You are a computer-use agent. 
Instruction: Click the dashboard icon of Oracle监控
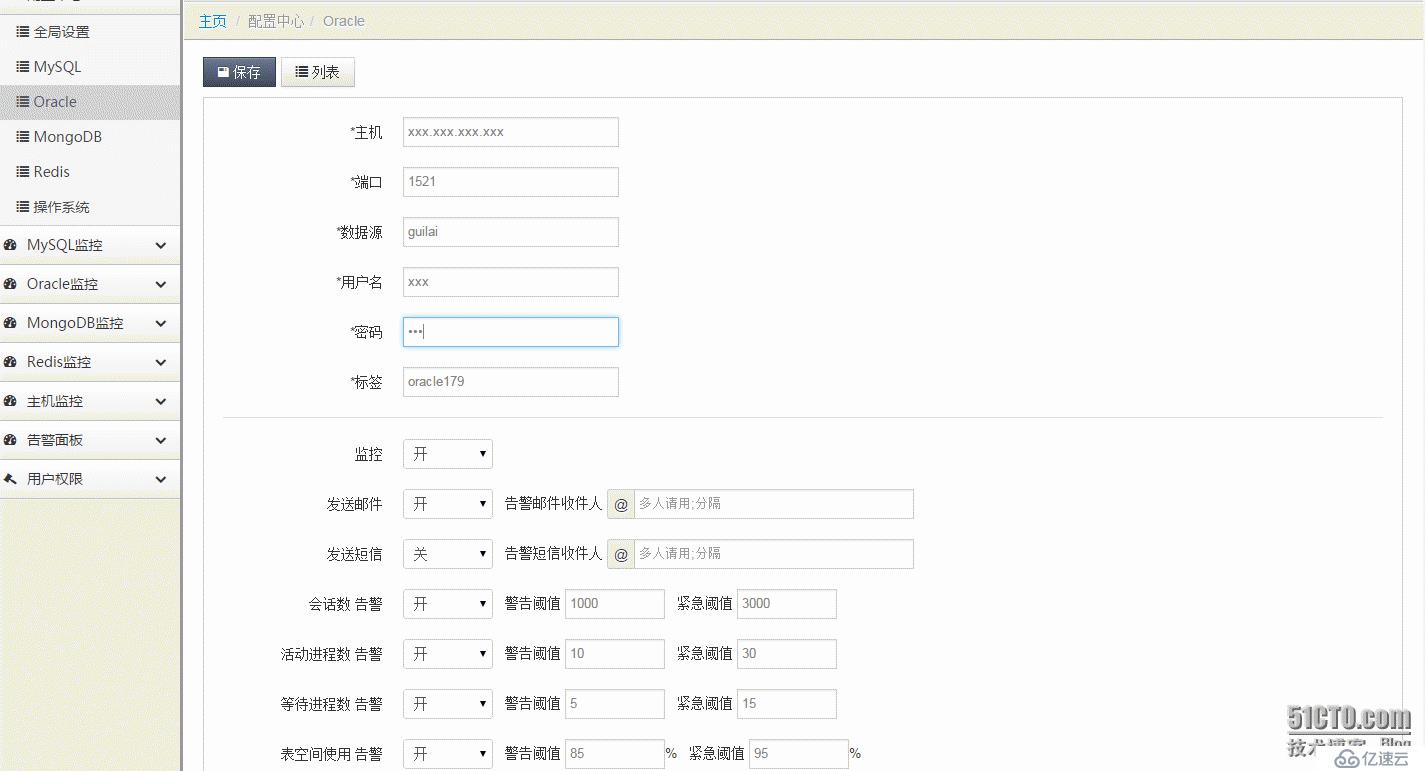[x=10, y=284]
